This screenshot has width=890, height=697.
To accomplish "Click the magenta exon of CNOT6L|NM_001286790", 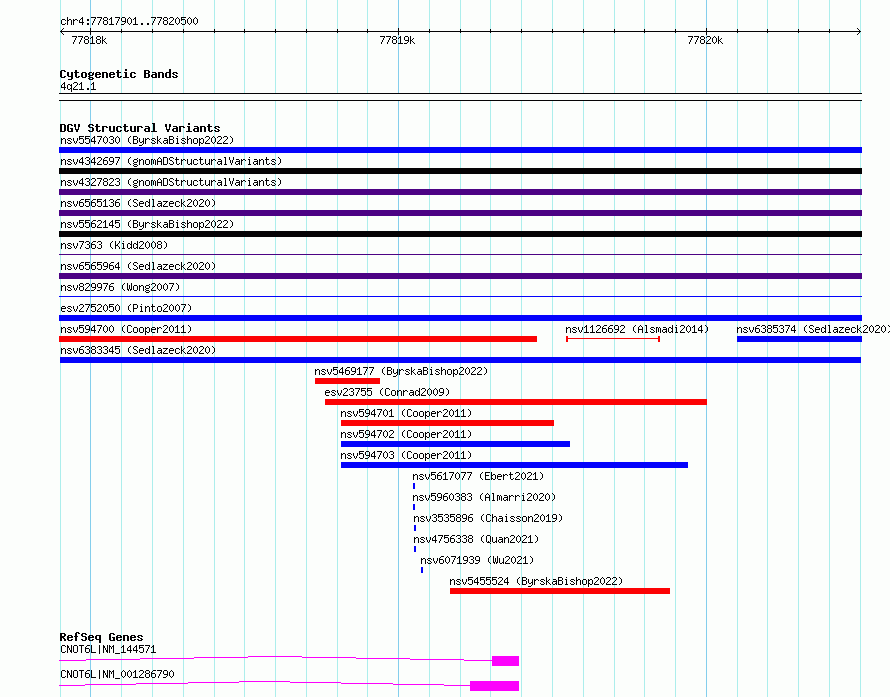I will (x=494, y=686).
